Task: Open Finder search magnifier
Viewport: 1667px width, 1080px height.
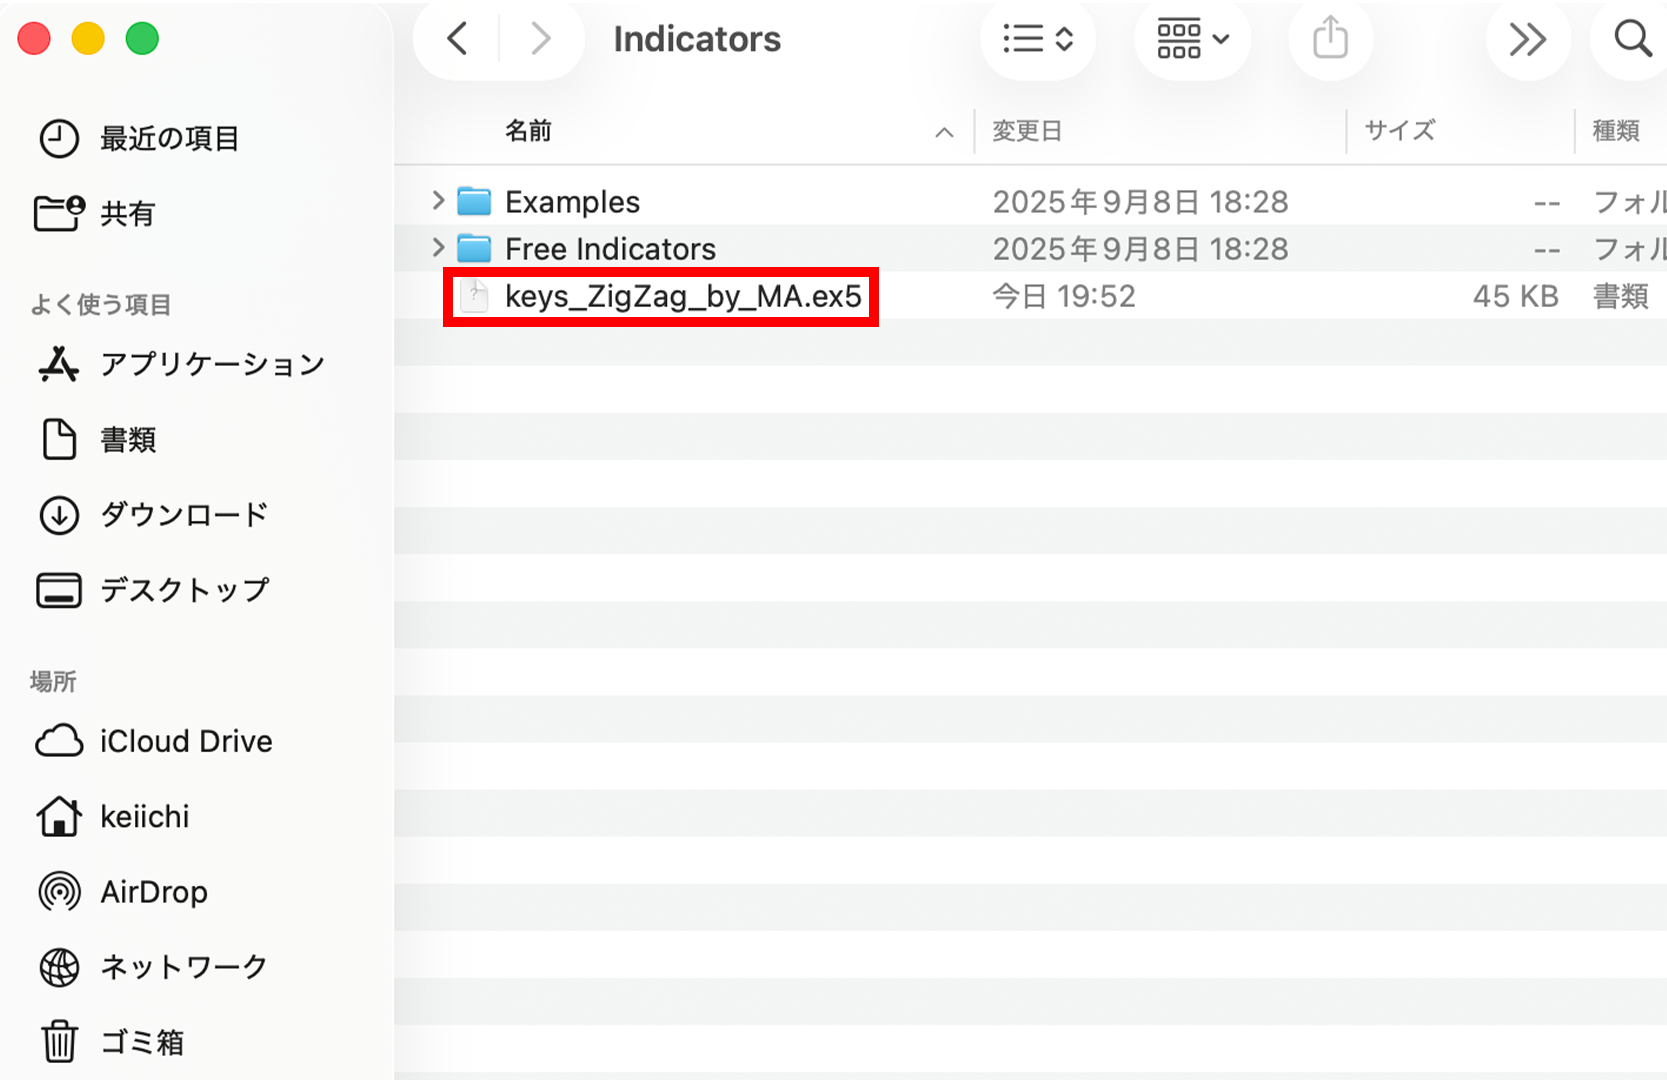Action: pyautogui.click(x=1632, y=40)
